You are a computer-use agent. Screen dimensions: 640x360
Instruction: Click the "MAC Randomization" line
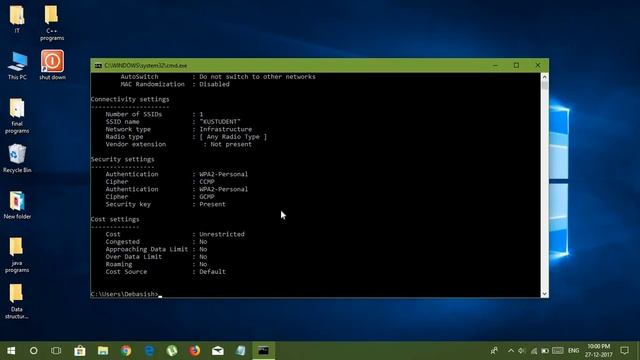[175, 84]
